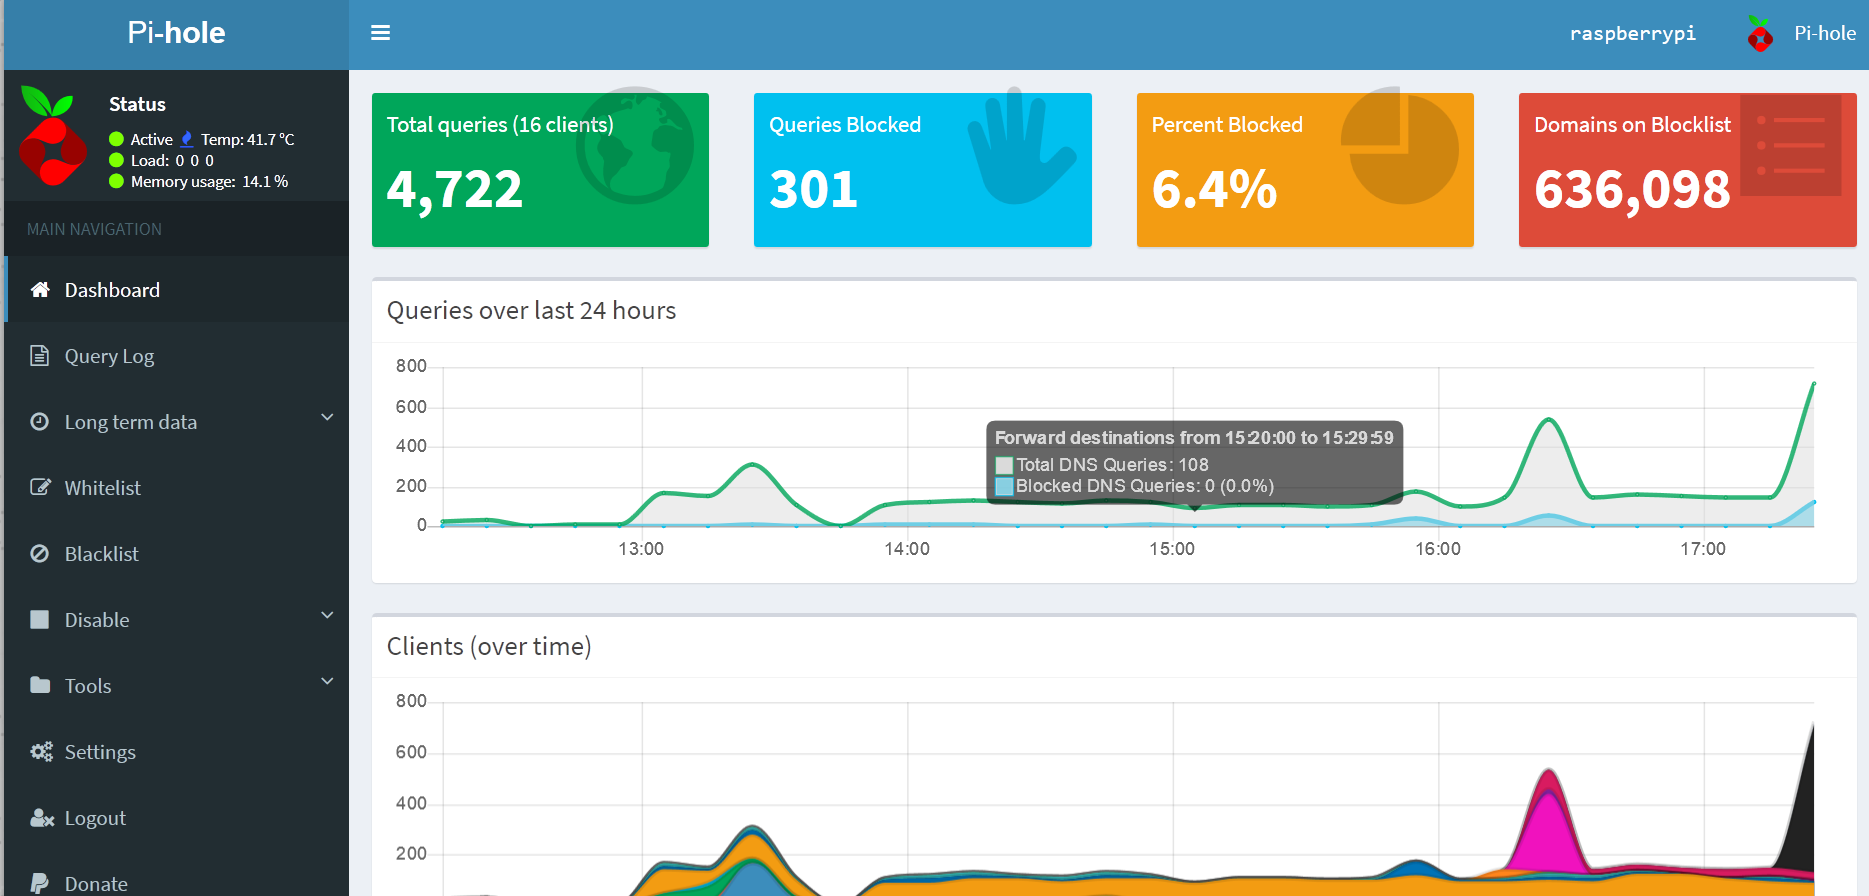Click the Logout user icon
This screenshot has height=896, width=1869.
pyautogui.click(x=42, y=818)
